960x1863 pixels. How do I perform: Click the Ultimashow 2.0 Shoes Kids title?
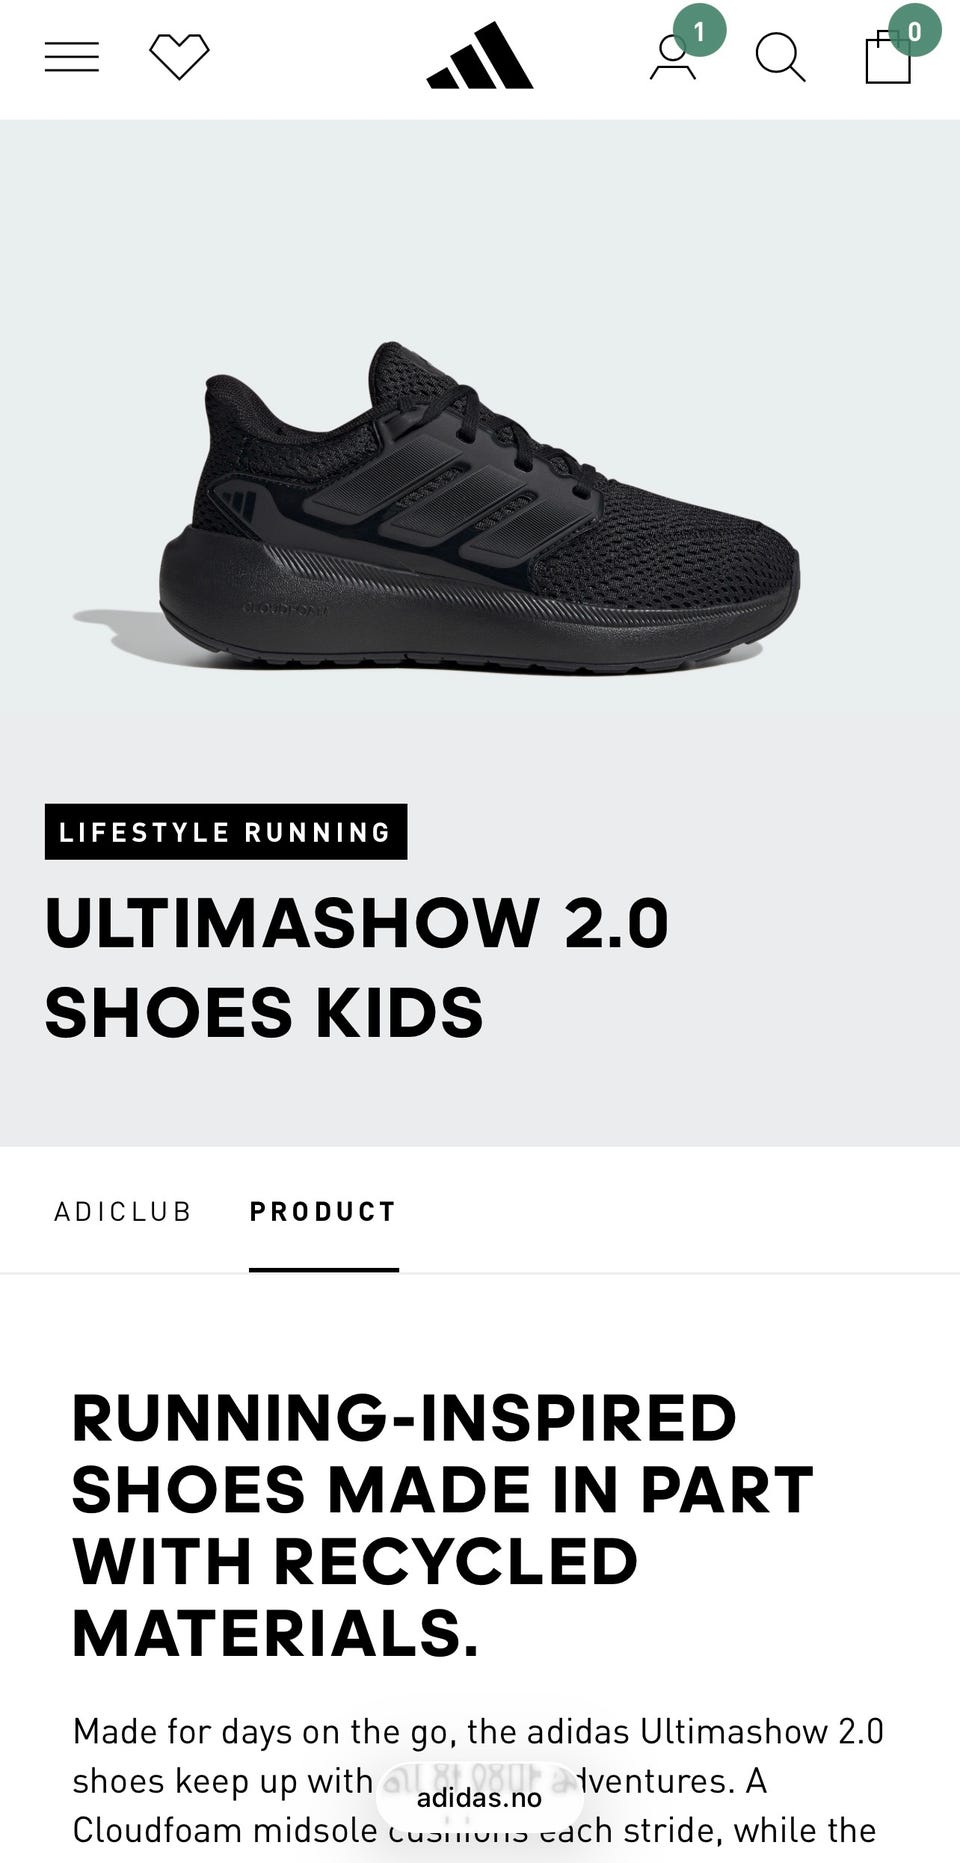[357, 967]
